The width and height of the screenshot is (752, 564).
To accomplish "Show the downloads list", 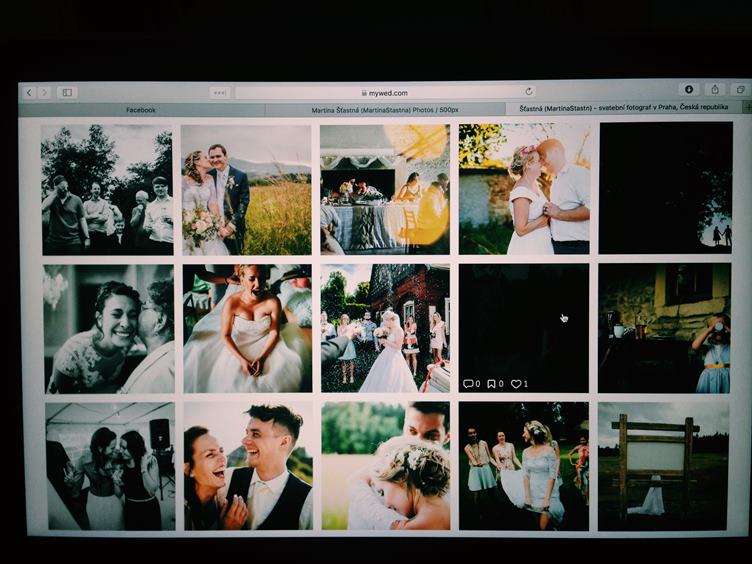I will (x=689, y=89).
